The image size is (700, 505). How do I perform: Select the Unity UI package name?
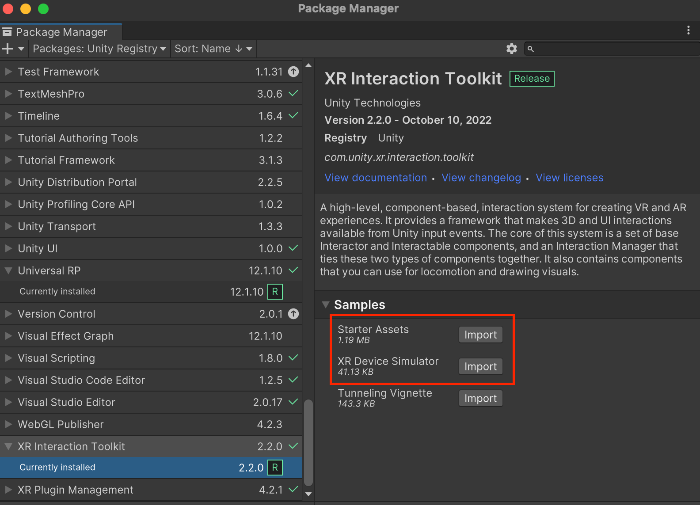(x=38, y=248)
